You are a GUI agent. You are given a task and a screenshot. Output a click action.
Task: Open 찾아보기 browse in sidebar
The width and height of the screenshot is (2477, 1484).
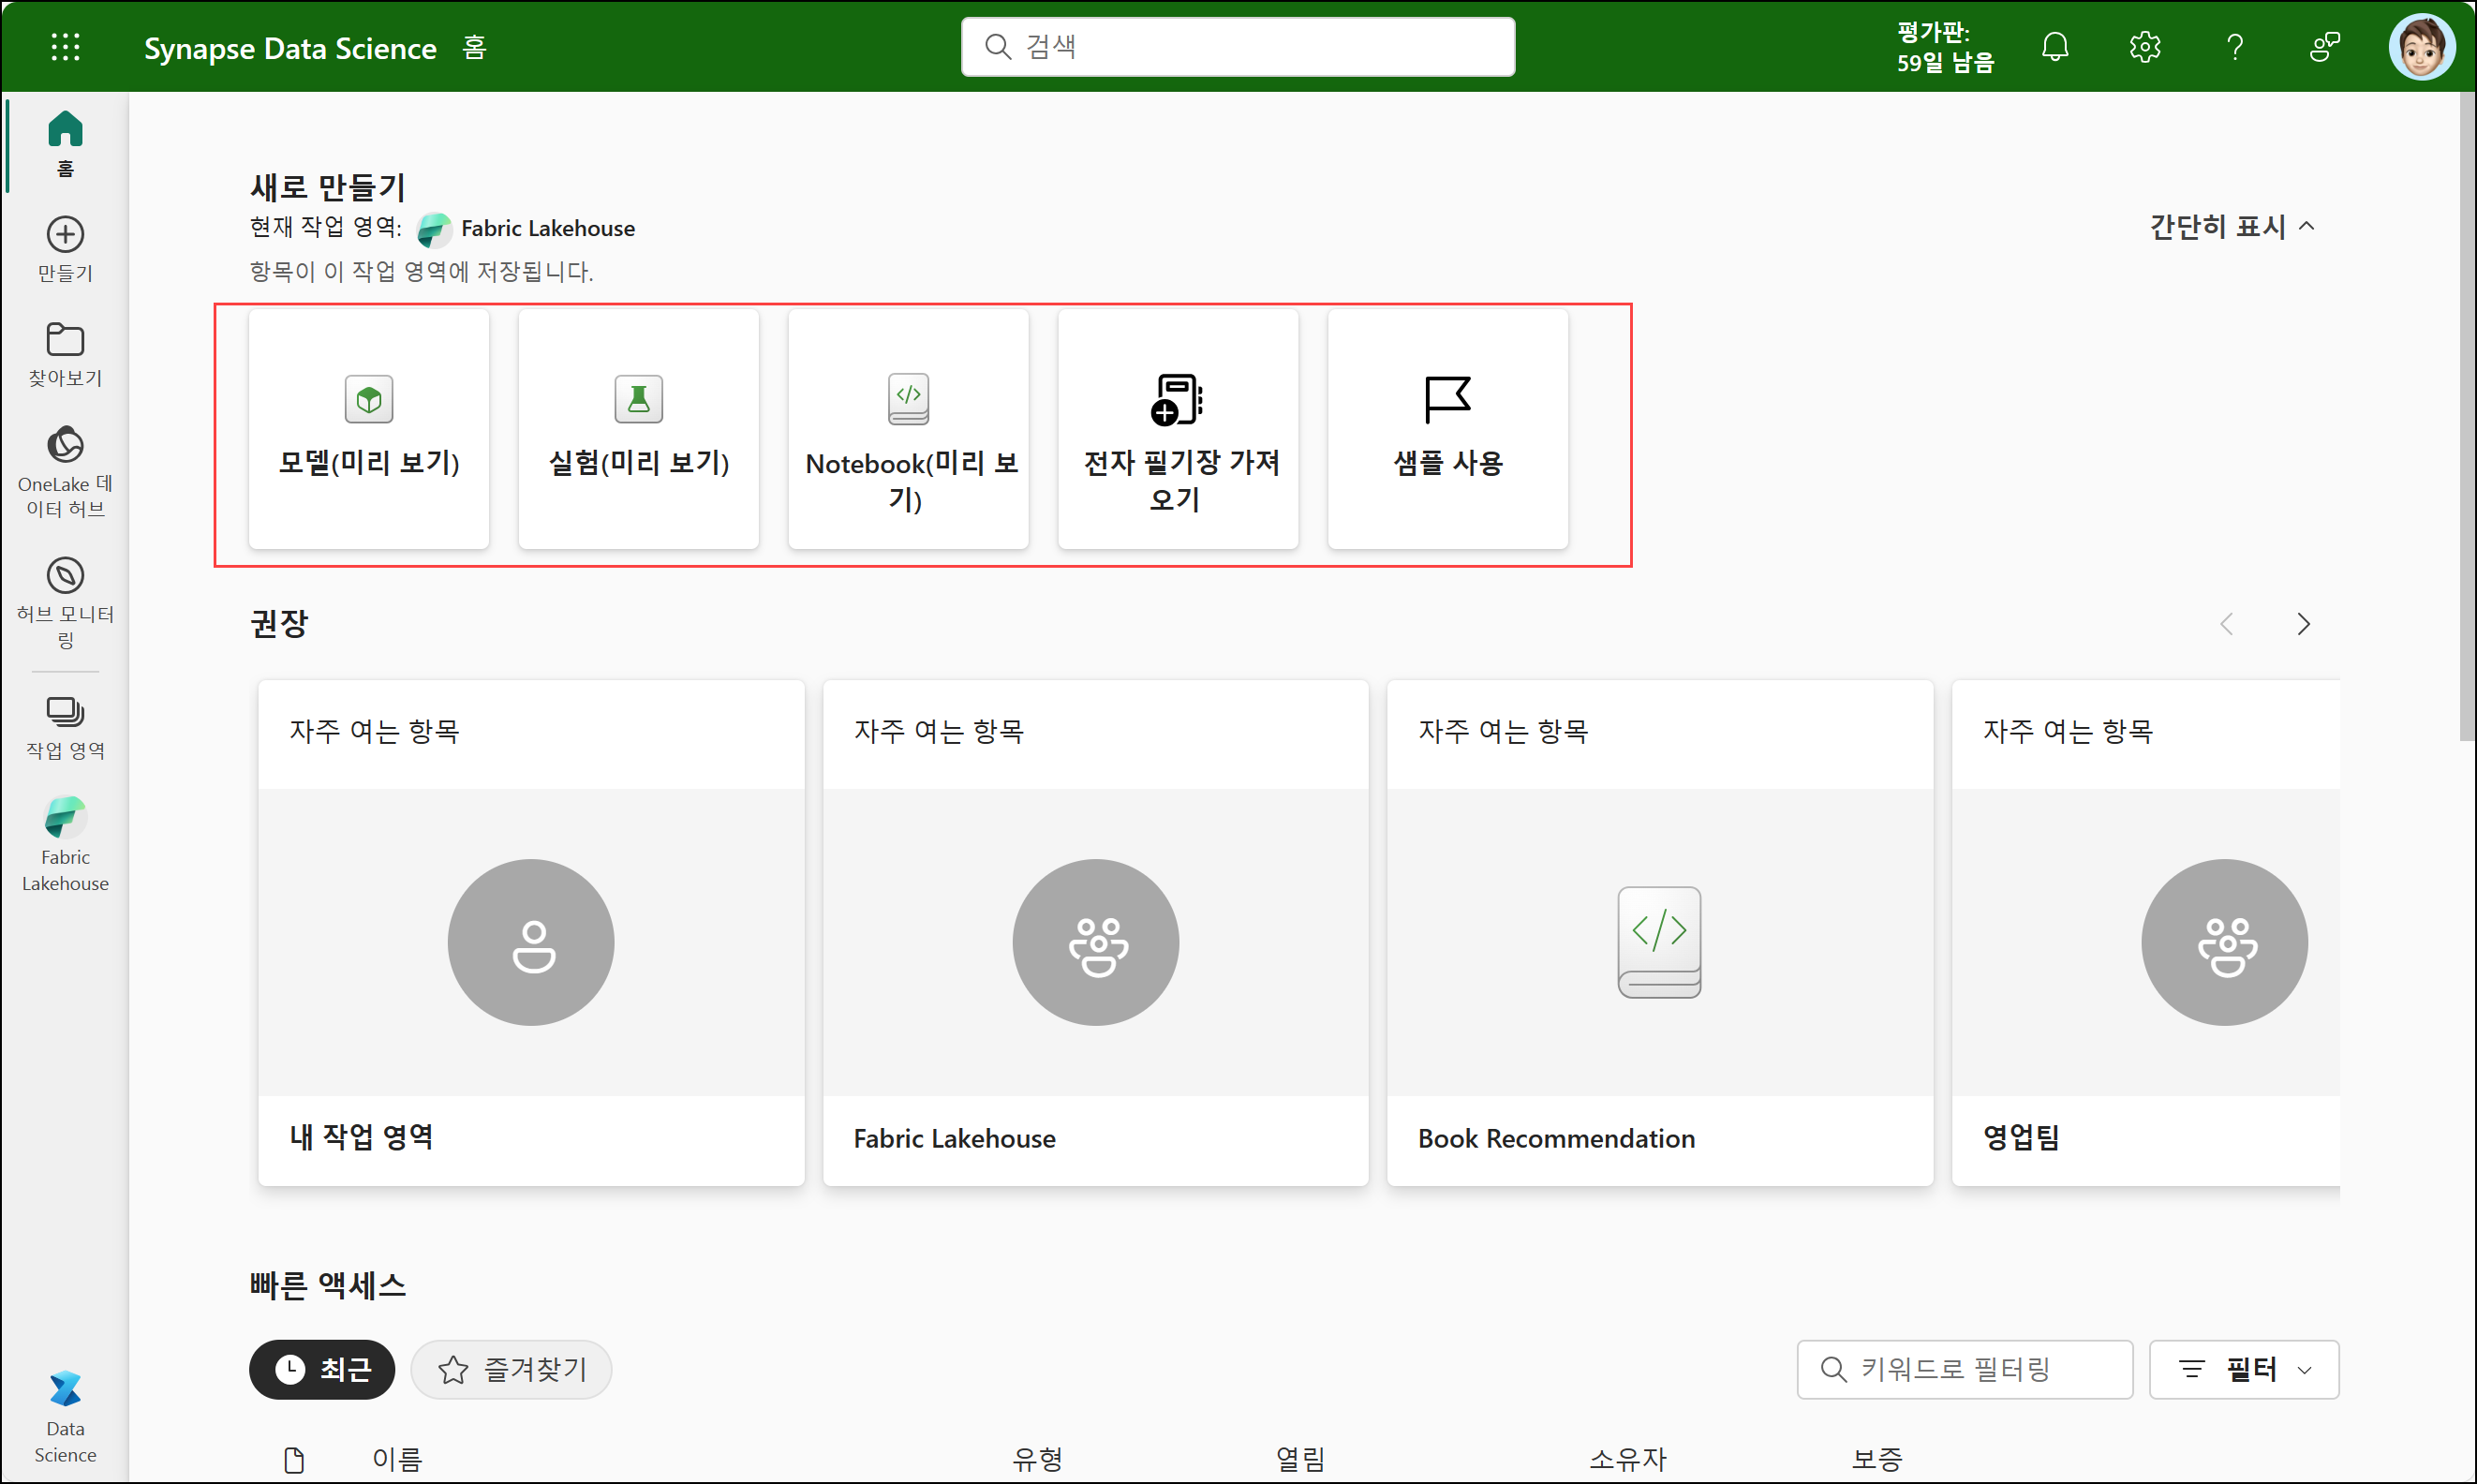65,354
